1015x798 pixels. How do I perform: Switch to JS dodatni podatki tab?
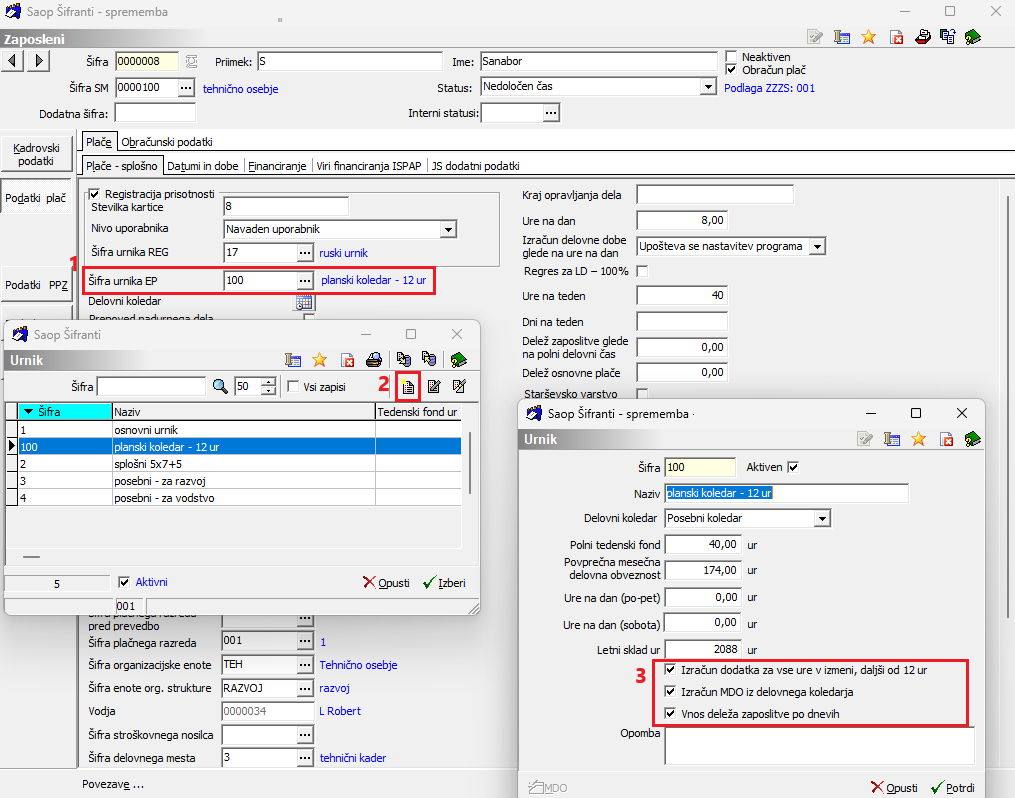(476, 166)
